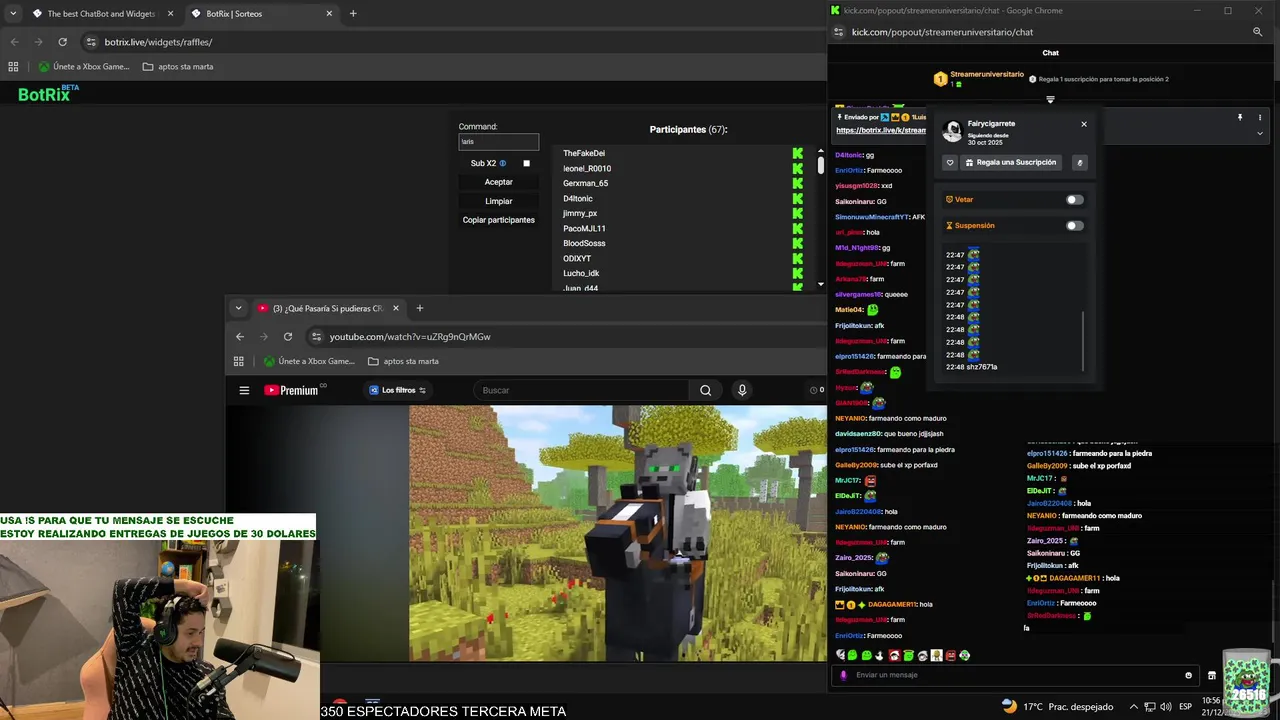
Task: Go back in BotRix browser window
Action: click(x=14, y=42)
